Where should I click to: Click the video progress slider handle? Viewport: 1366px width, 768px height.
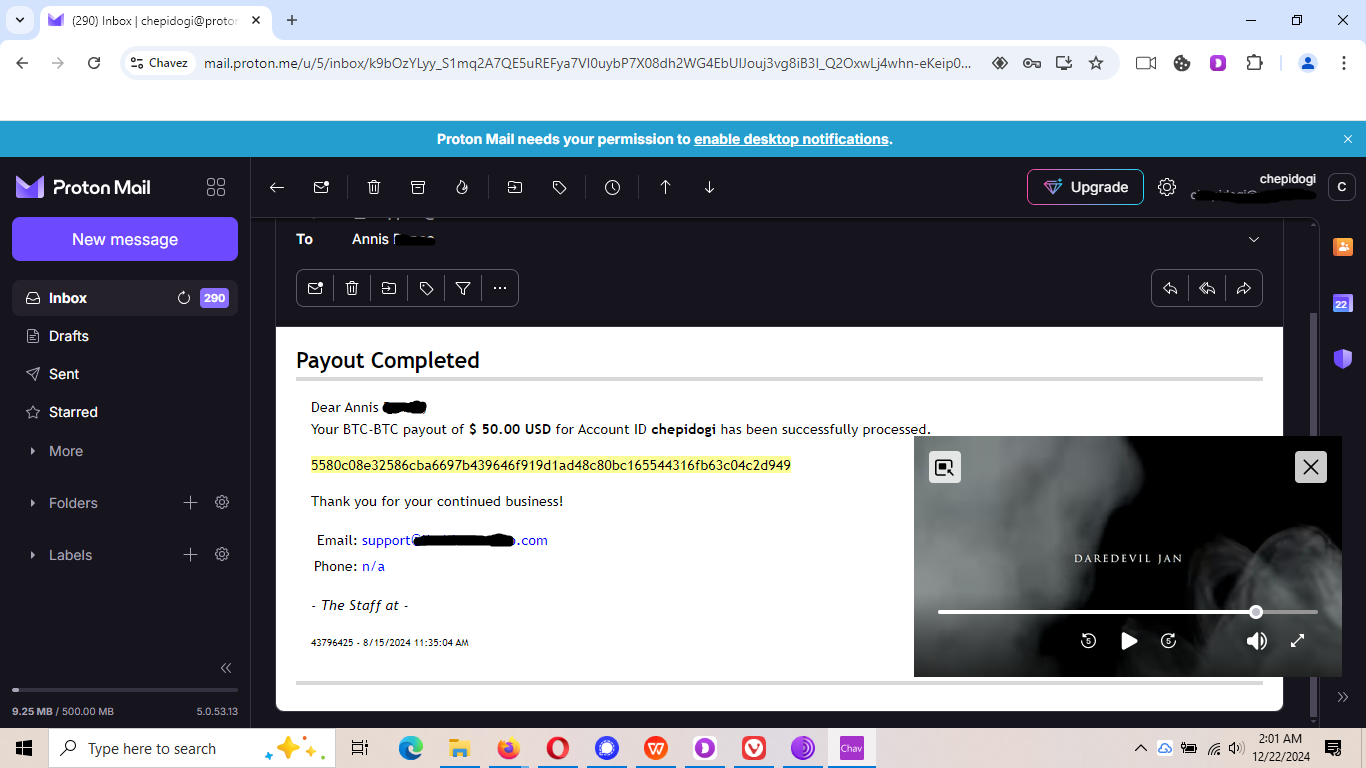click(x=1256, y=612)
